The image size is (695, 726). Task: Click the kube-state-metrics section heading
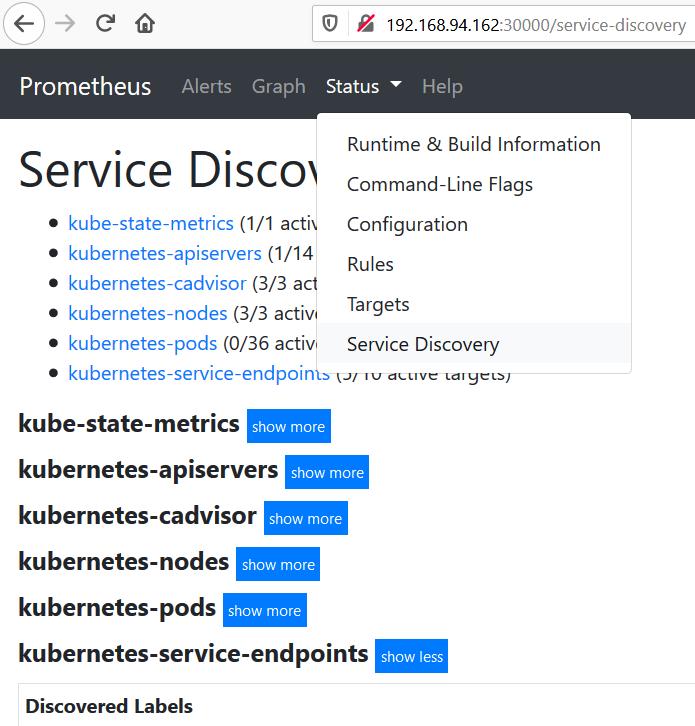[x=129, y=424]
